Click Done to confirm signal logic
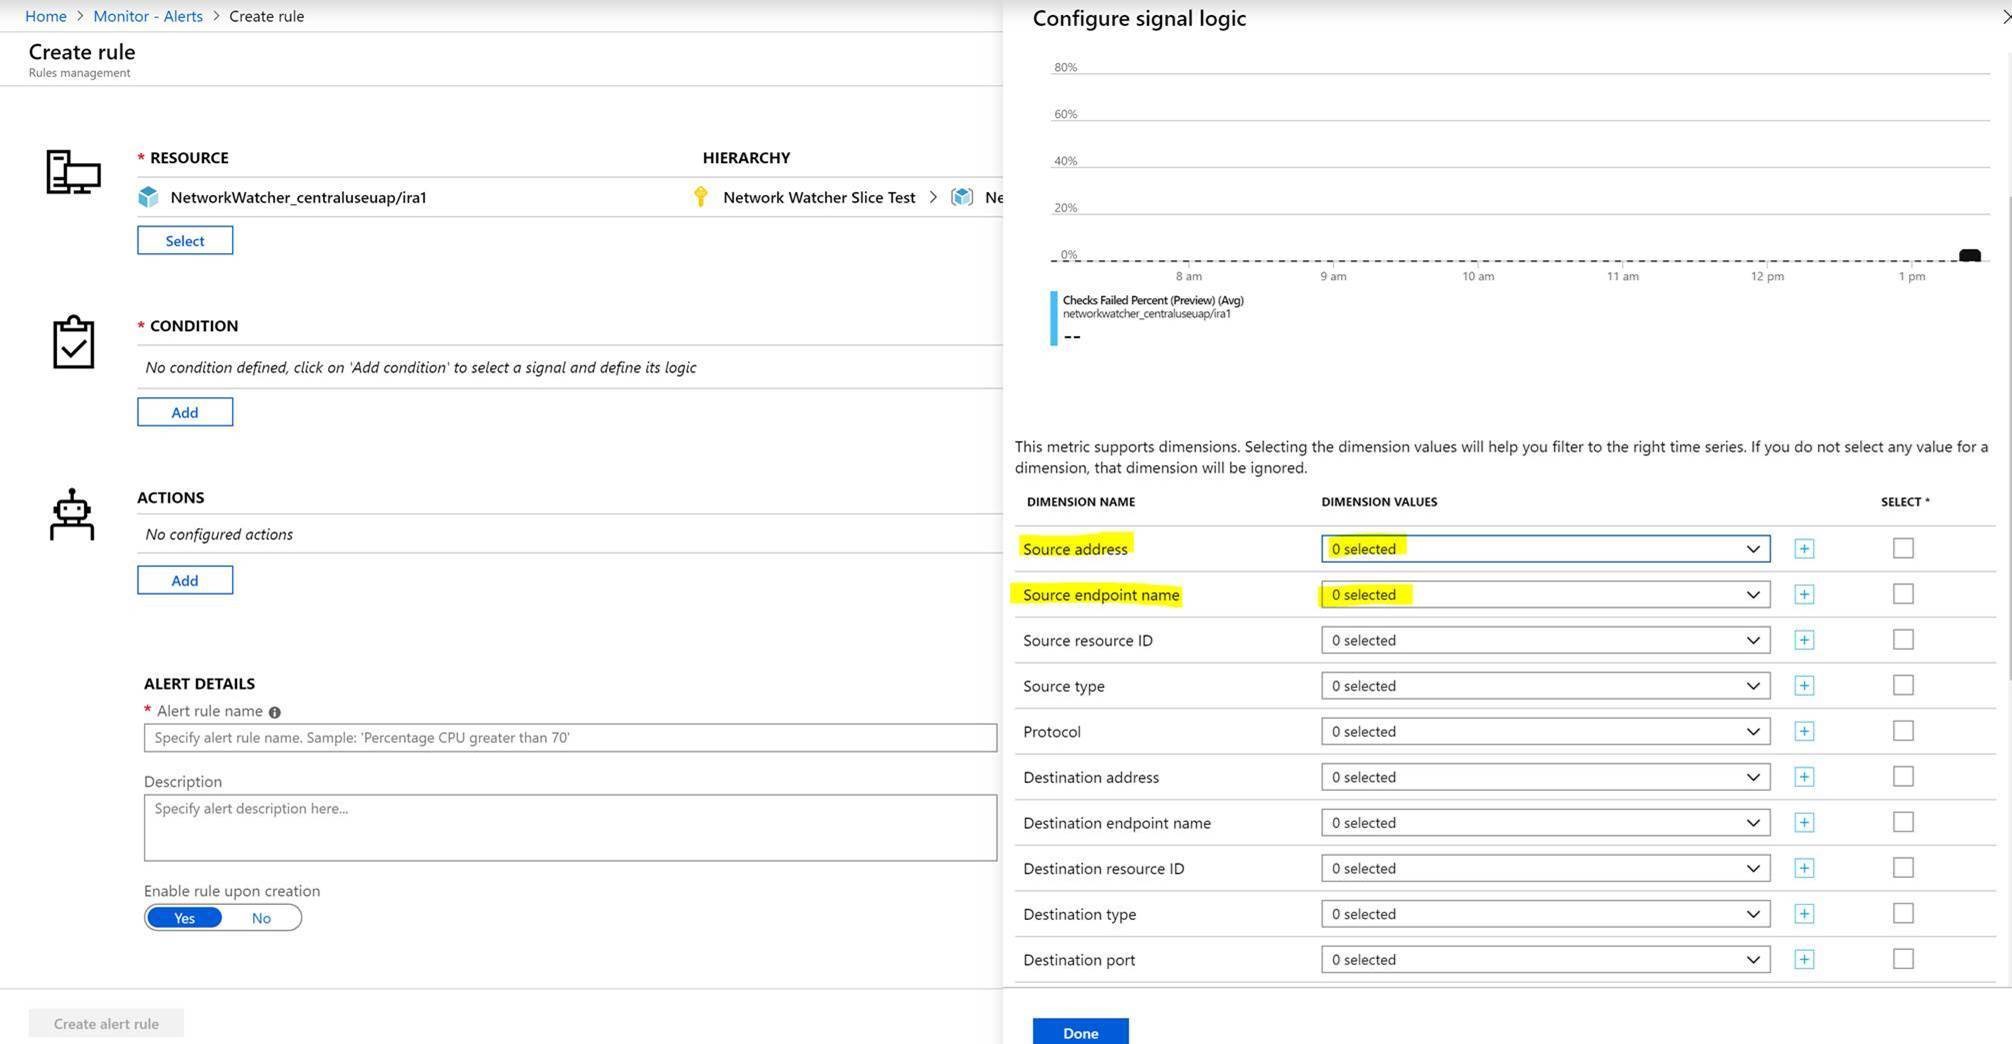This screenshot has height=1044, width=2012. [1080, 1032]
